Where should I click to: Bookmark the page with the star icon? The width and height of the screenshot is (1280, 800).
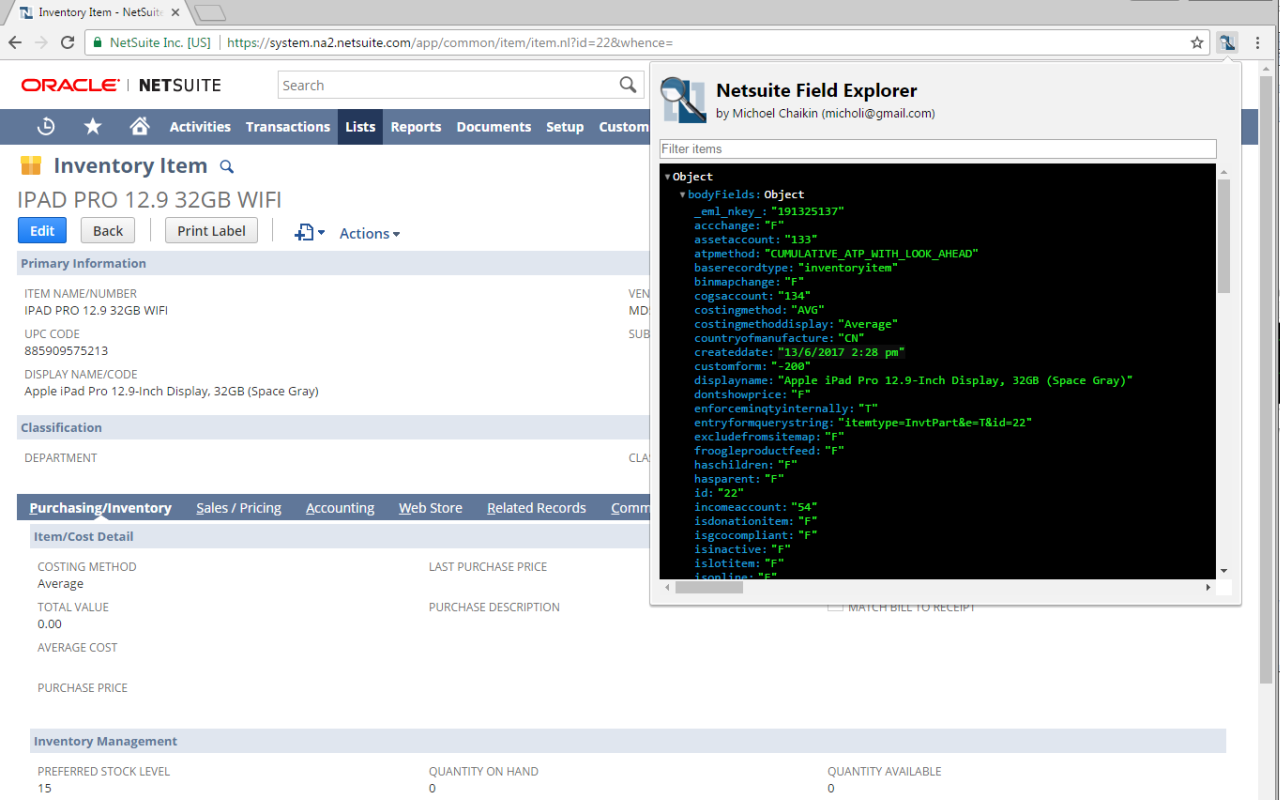click(x=1196, y=43)
